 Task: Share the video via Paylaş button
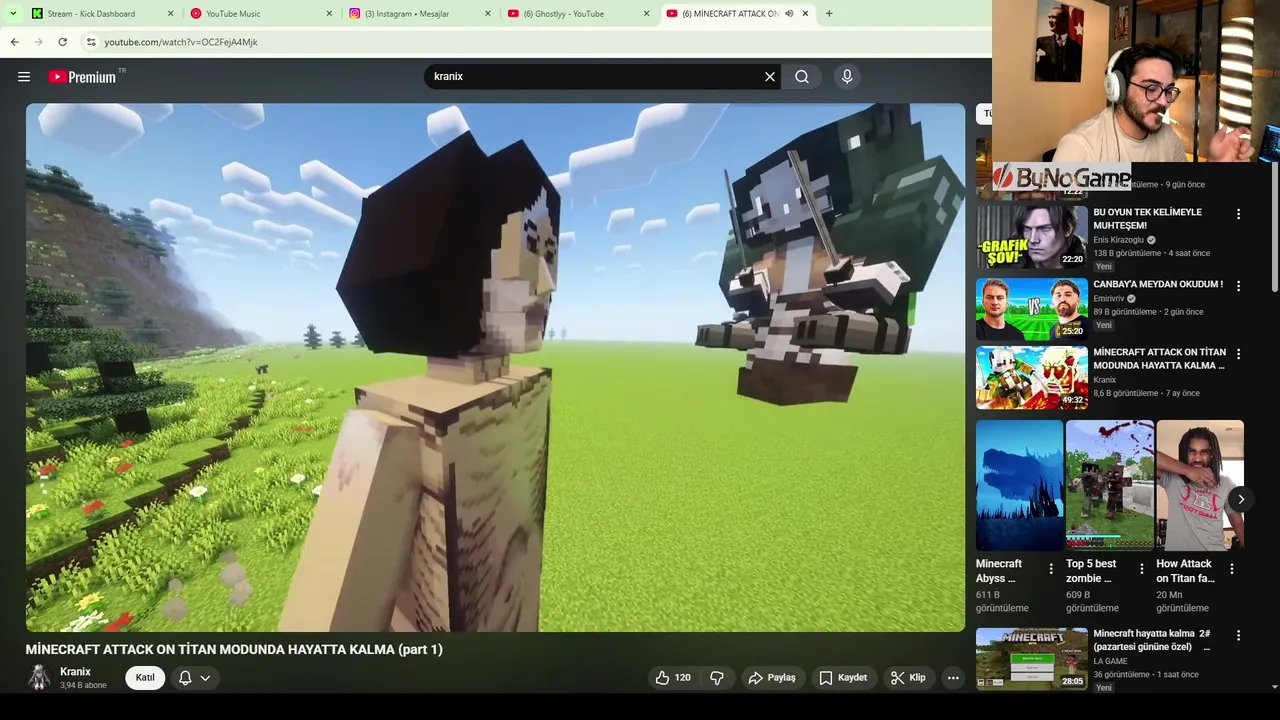tap(772, 678)
